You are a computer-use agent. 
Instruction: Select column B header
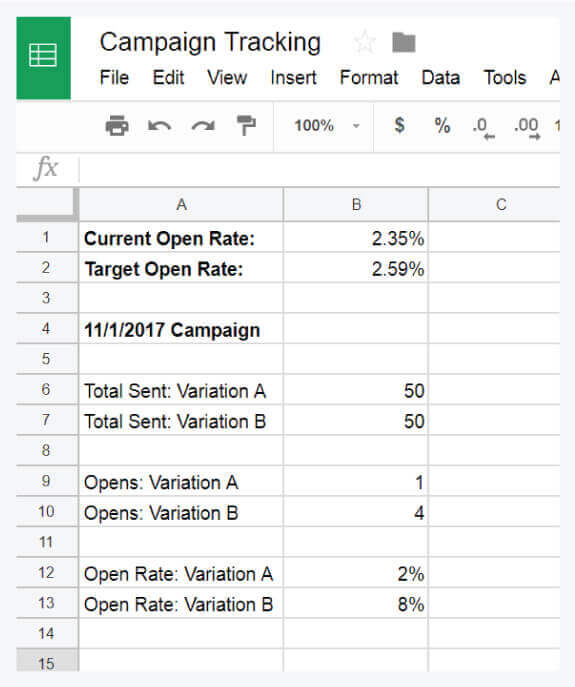tap(356, 205)
